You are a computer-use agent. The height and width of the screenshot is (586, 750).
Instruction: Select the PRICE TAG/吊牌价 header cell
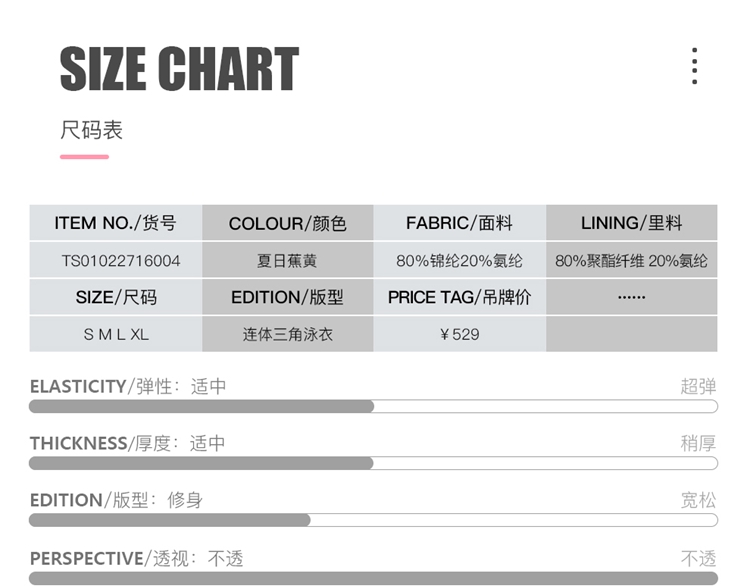coord(459,297)
